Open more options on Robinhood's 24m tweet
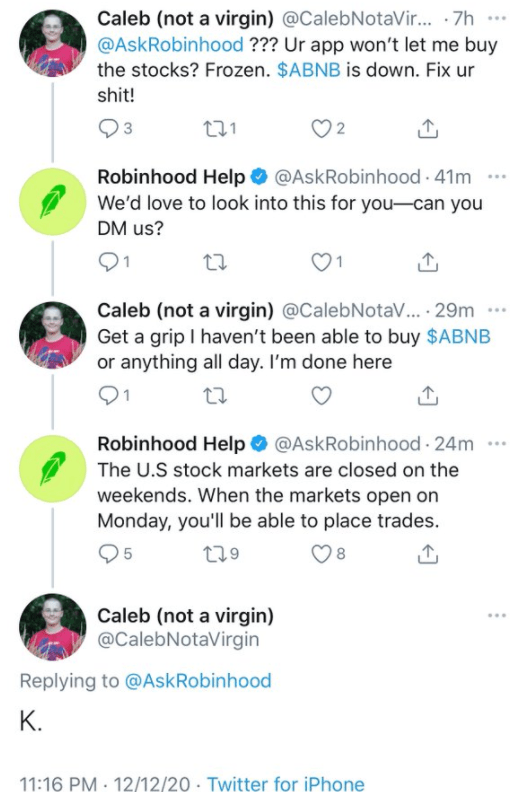The width and height of the screenshot is (521, 792). point(497,444)
